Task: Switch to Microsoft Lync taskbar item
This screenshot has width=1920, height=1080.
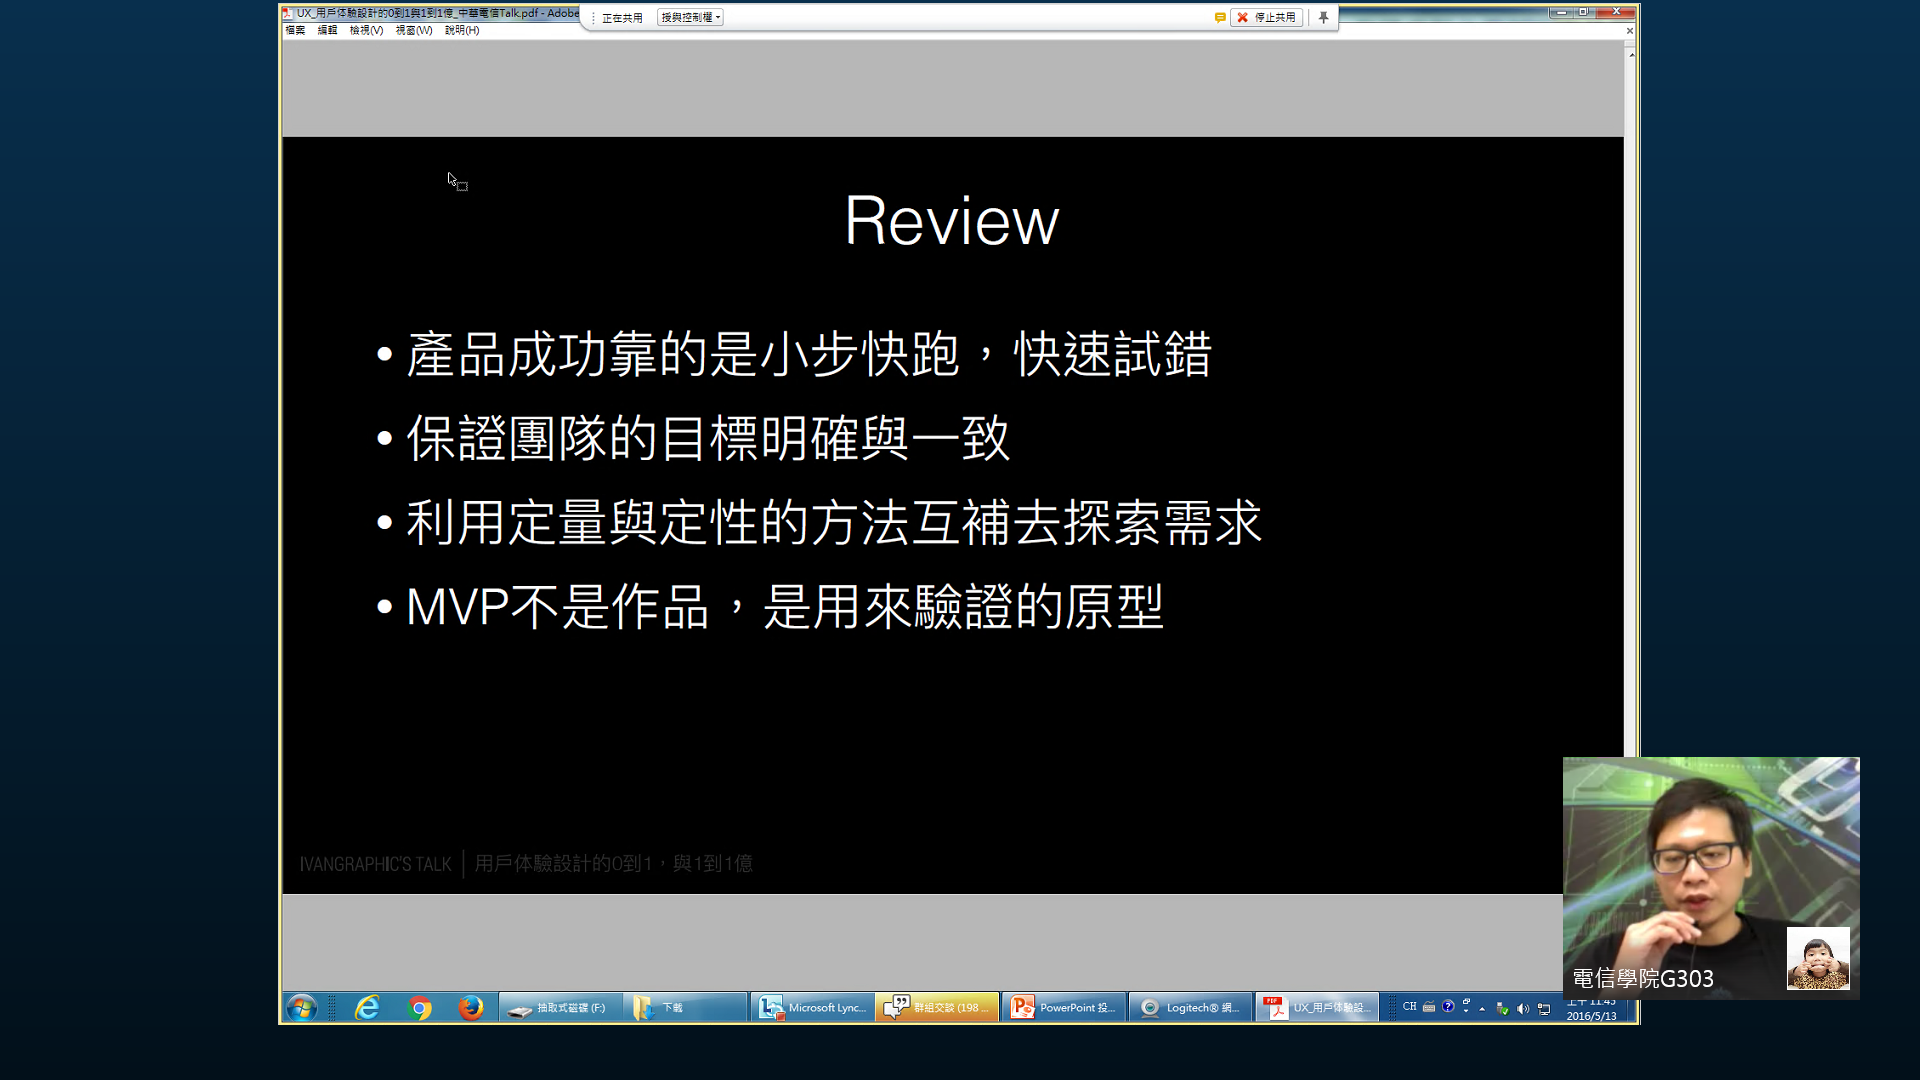Action: 812,1007
